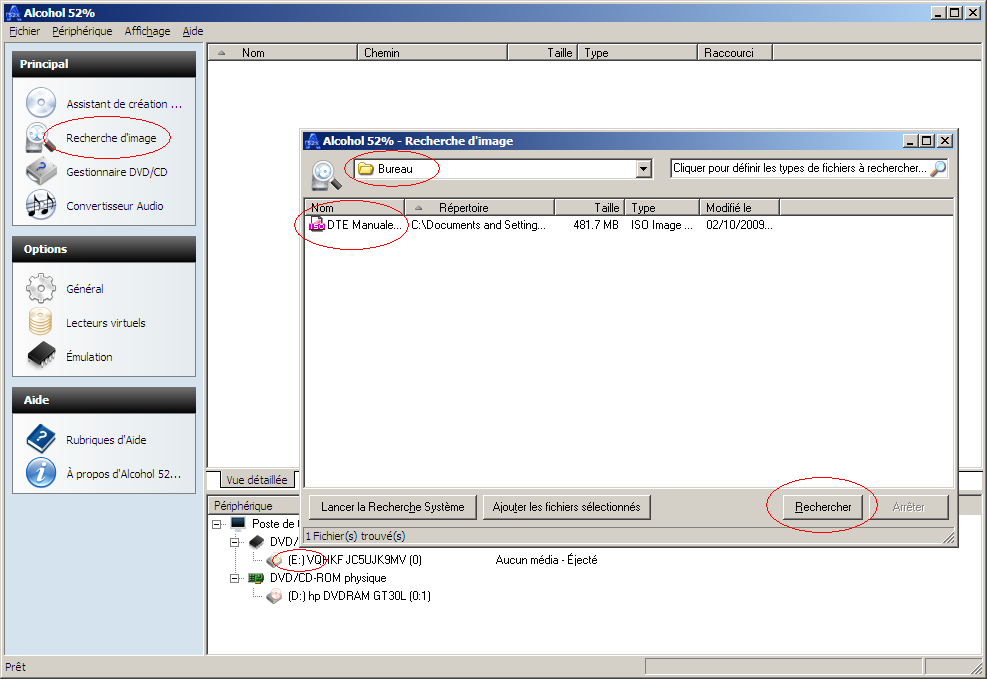987x679 pixels.
Task: Select the Vue détaillée tab
Action: tap(256, 480)
